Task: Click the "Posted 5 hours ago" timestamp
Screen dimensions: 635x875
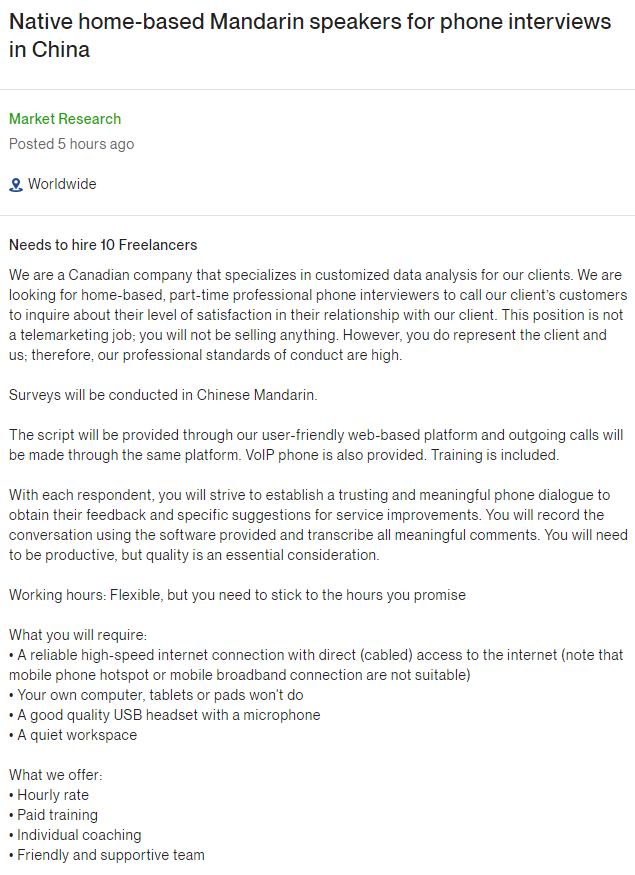Action: pos(71,144)
